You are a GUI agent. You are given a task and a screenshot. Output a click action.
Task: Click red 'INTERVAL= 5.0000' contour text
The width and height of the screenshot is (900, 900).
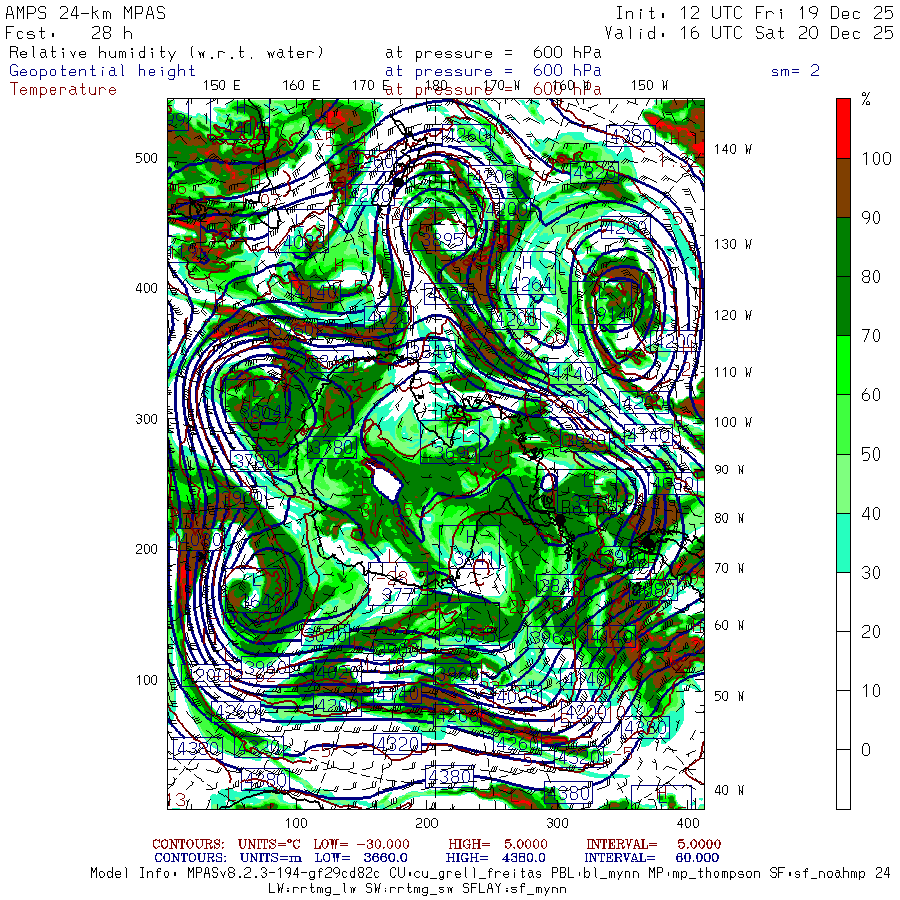(x=653, y=844)
